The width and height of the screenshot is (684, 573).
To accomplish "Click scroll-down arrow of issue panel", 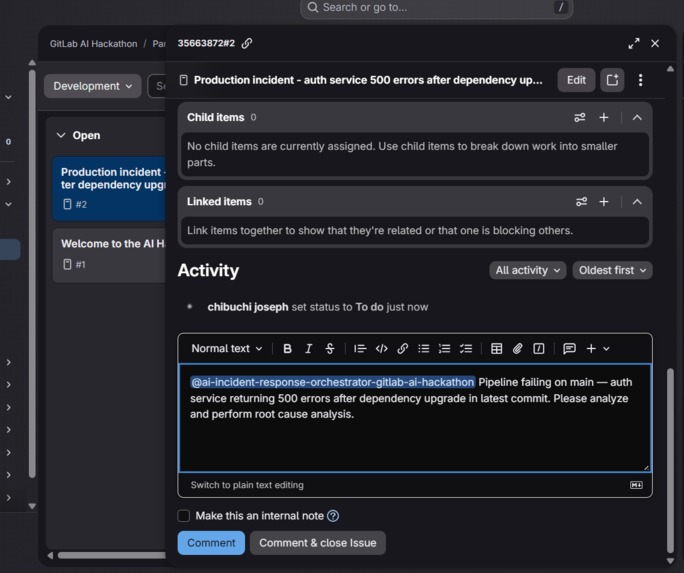I will pyautogui.click(x=670, y=561).
